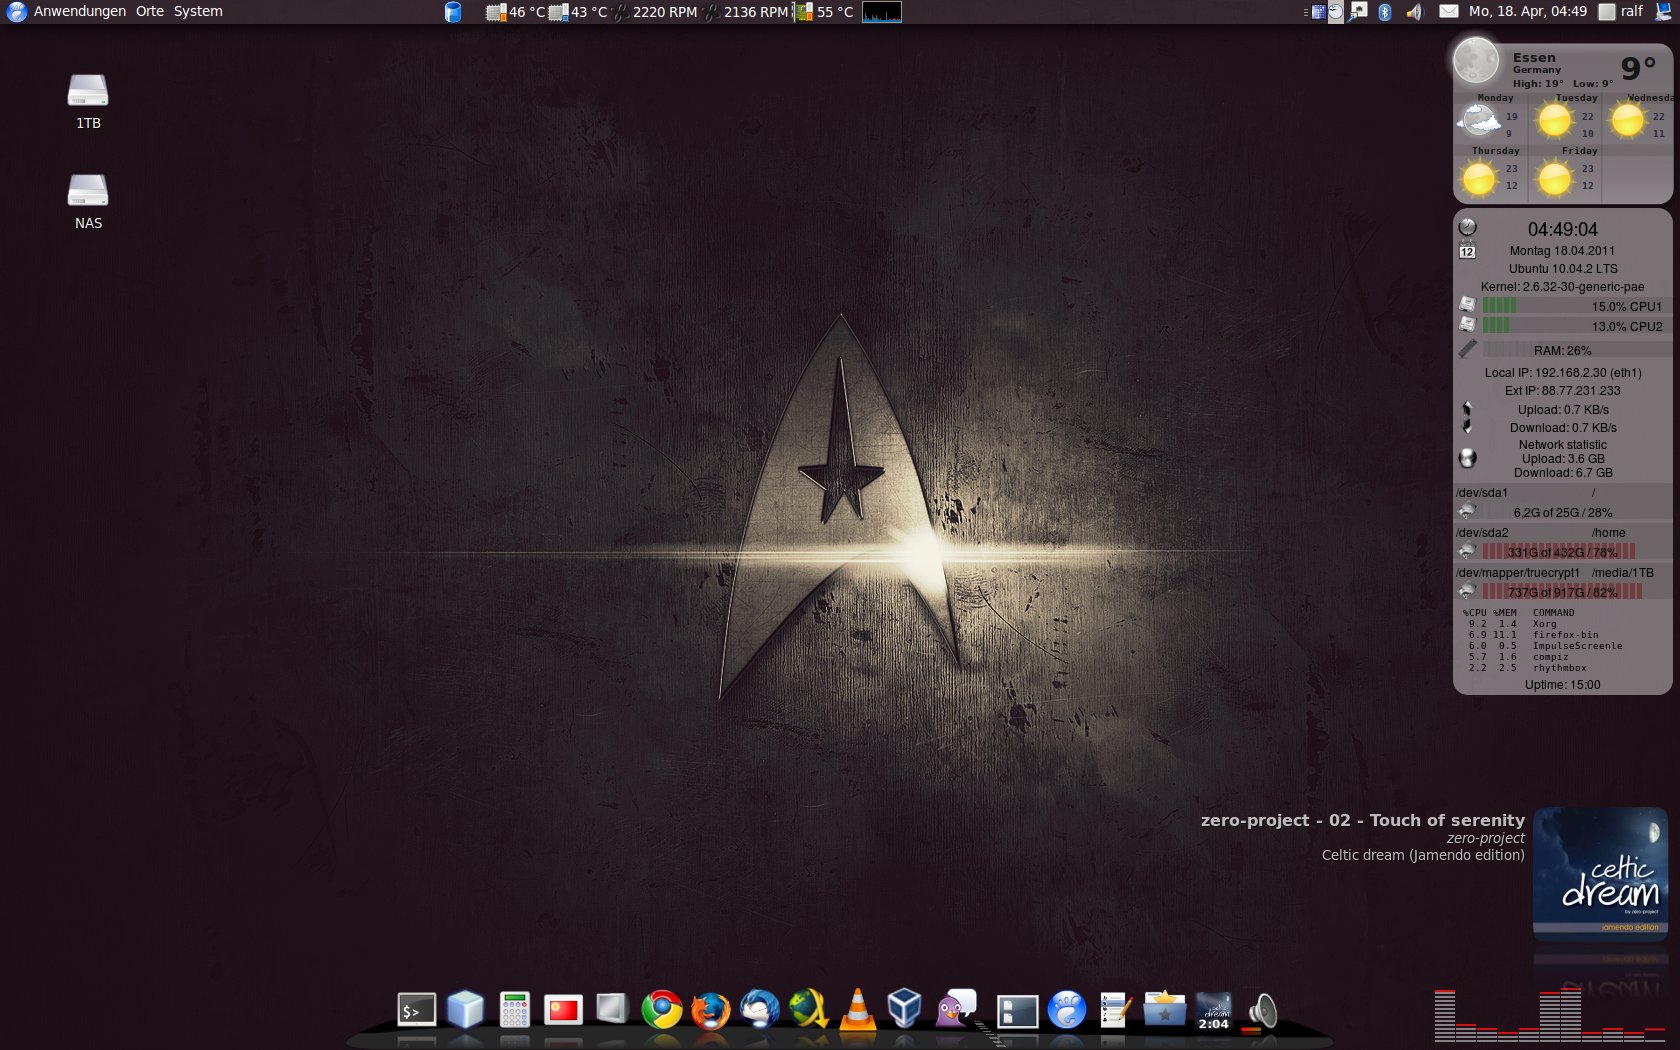Click the clock applet icon in tray
This screenshot has width=1680, height=1050.
click(1336, 12)
